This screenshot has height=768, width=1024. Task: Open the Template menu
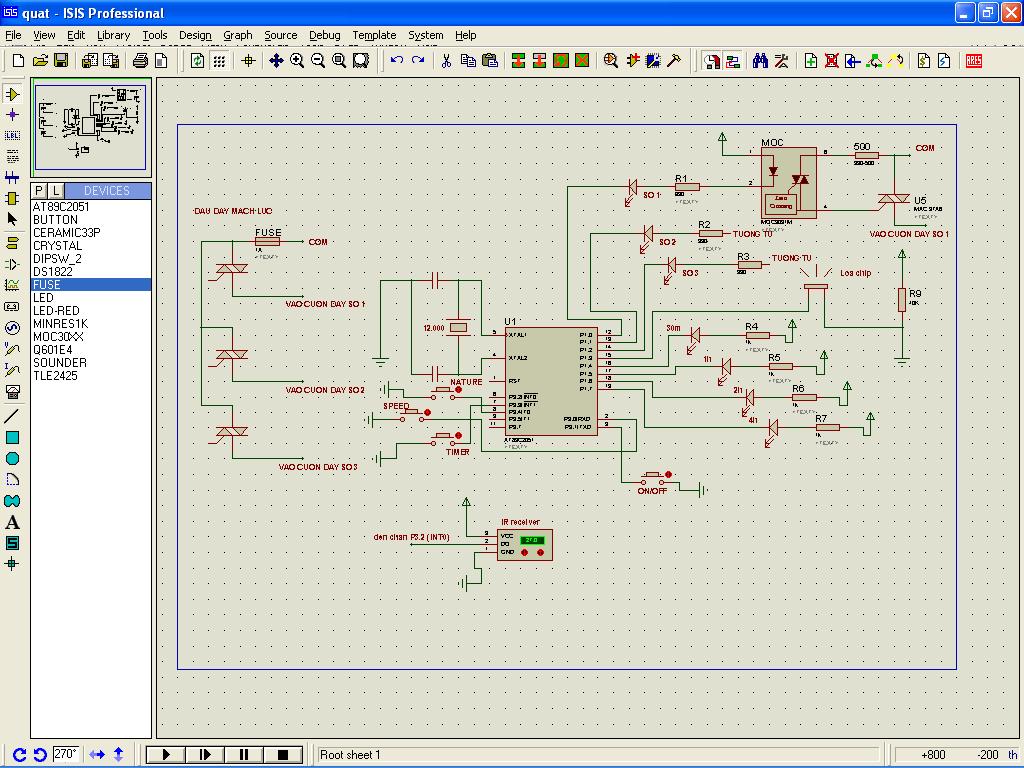tap(374, 35)
